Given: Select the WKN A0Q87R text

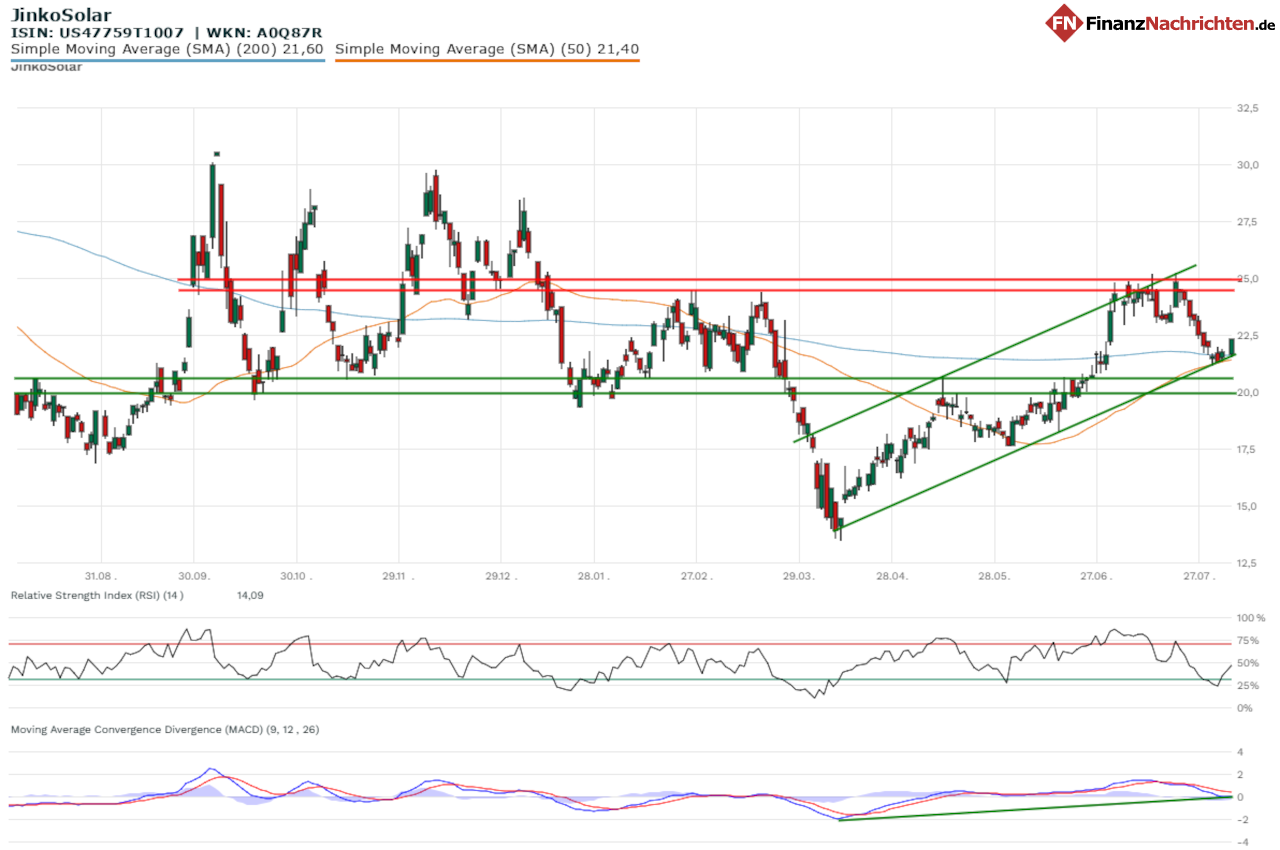Looking at the screenshot, I should click(265, 33).
